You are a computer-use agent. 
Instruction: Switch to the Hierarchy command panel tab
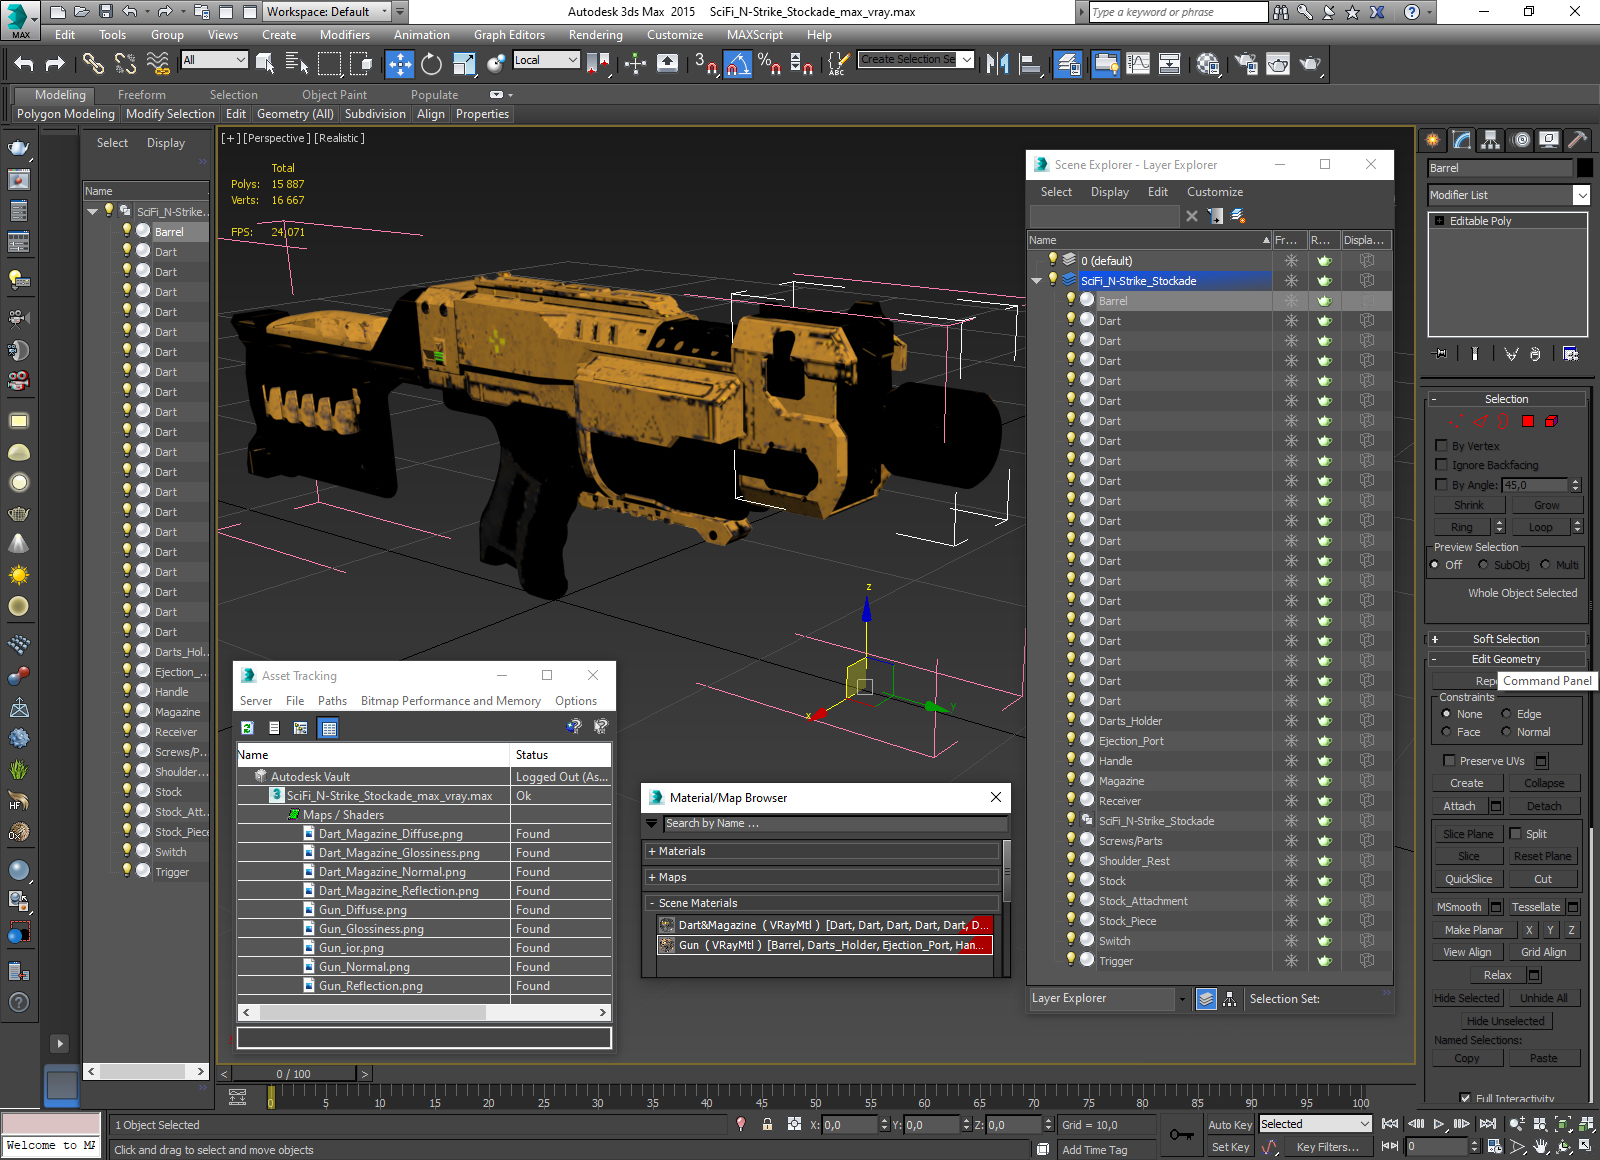1491,140
